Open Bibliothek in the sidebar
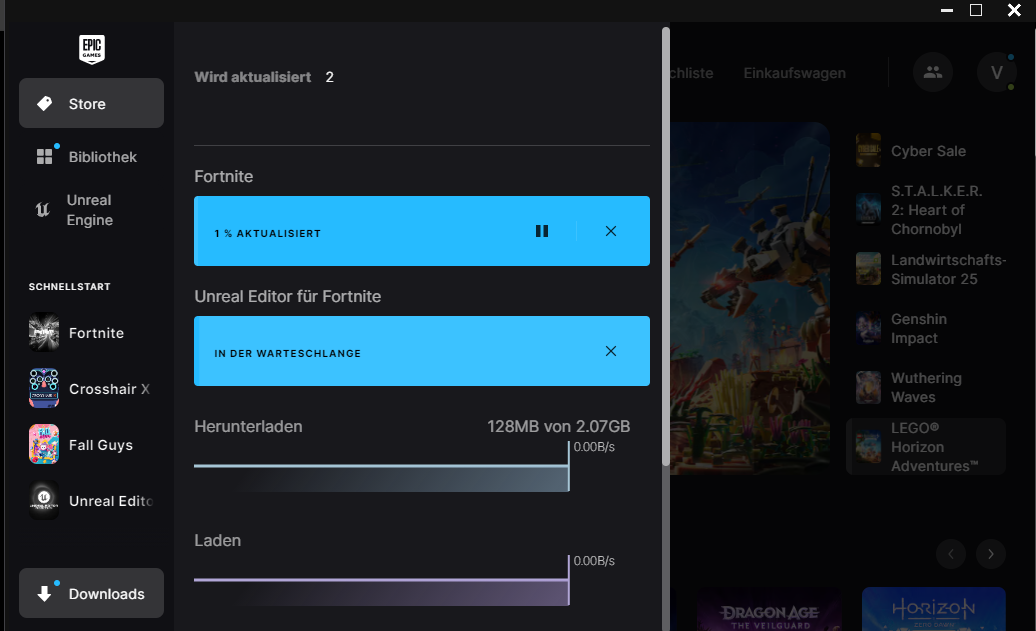 (91, 157)
